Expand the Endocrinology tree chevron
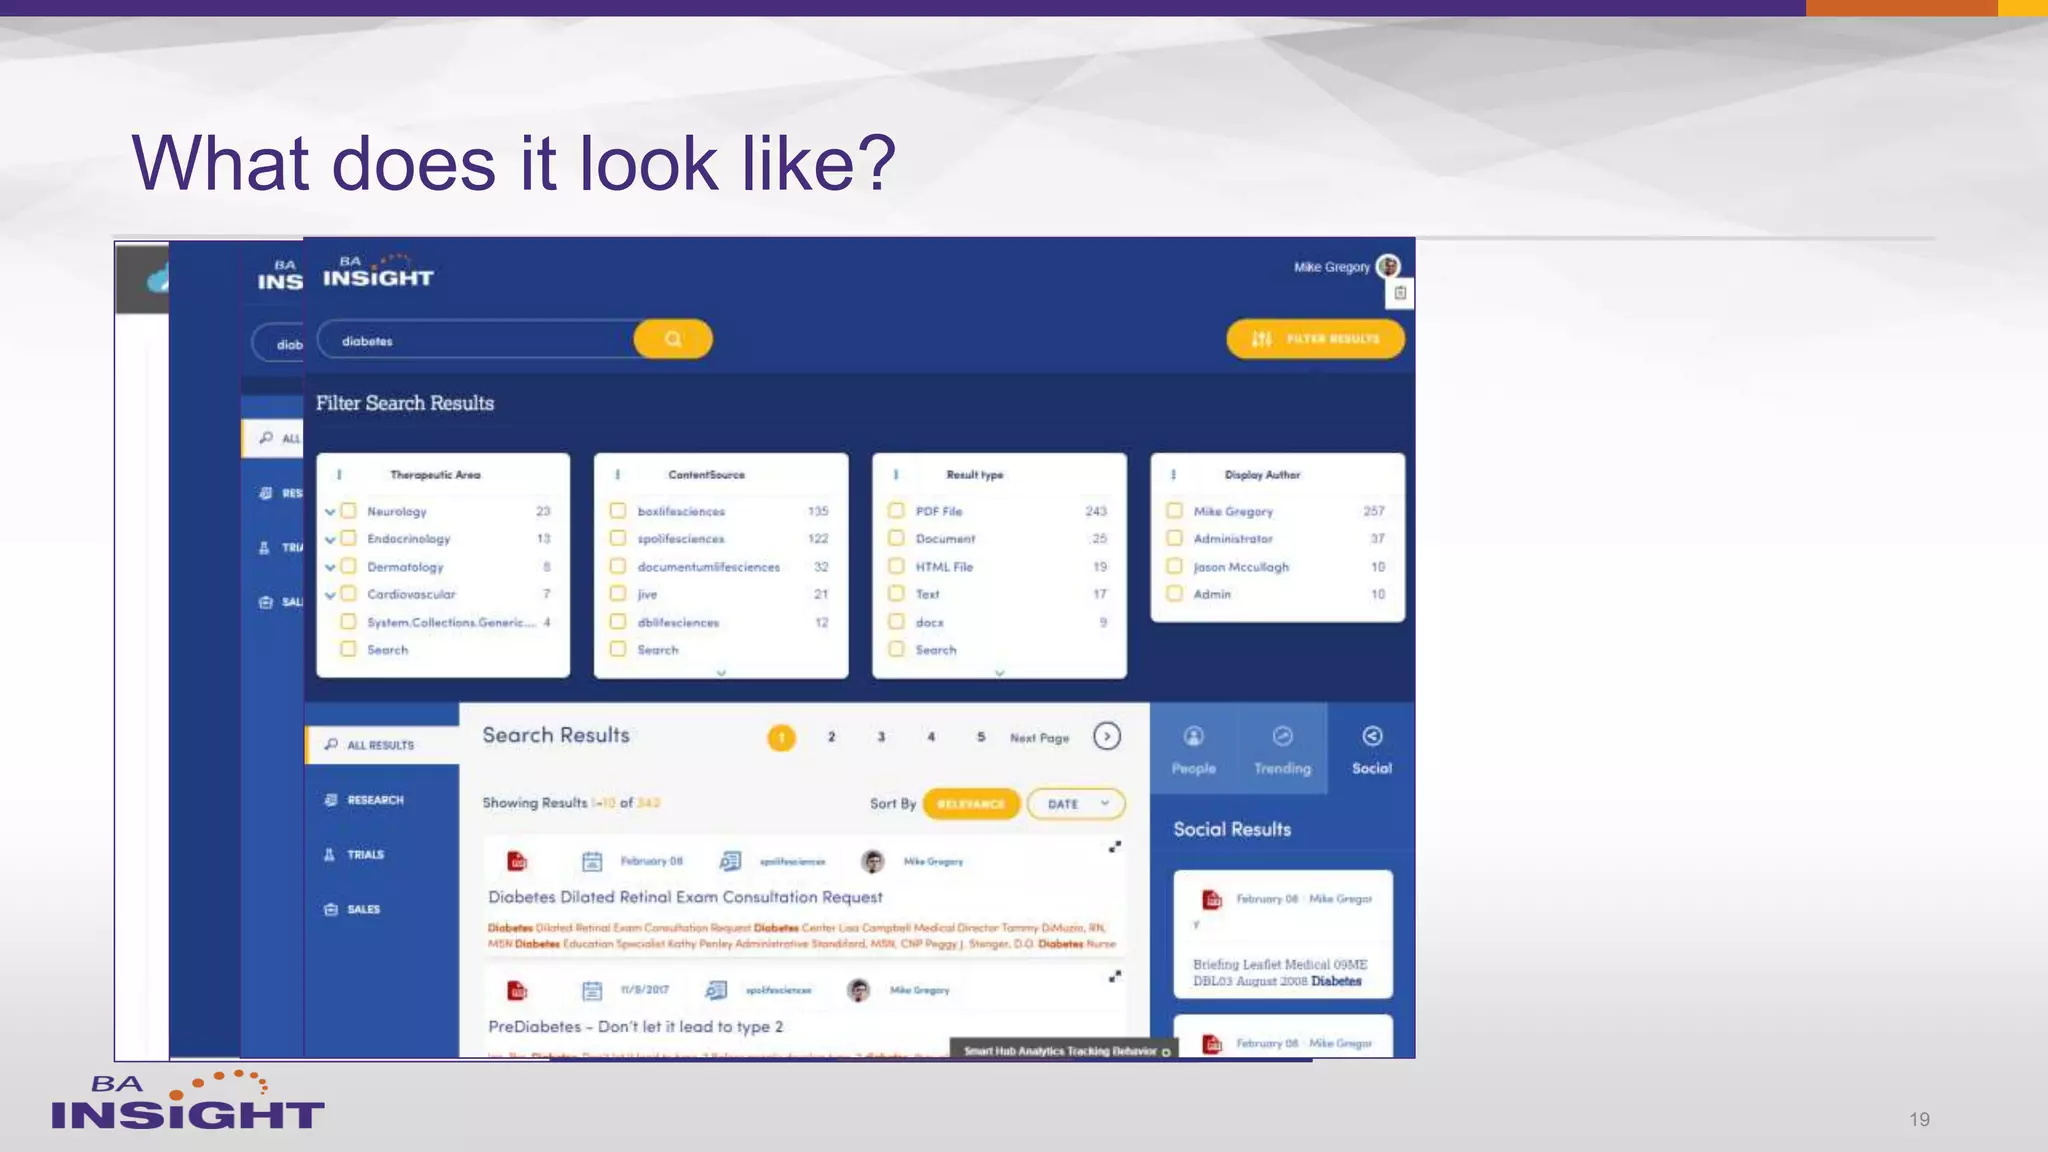 330,540
